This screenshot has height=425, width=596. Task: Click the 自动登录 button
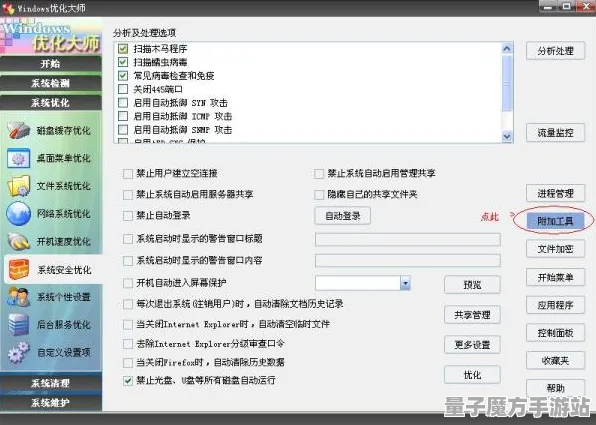pyautogui.click(x=342, y=216)
